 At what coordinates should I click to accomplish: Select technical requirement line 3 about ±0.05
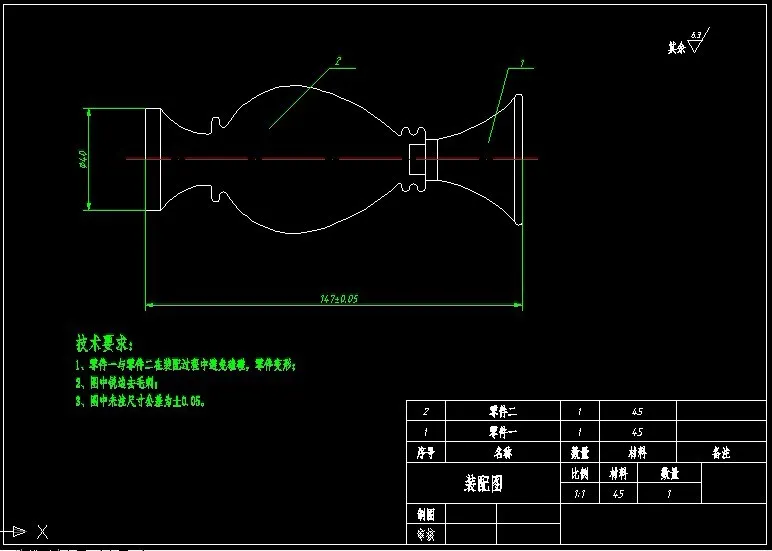(x=141, y=401)
